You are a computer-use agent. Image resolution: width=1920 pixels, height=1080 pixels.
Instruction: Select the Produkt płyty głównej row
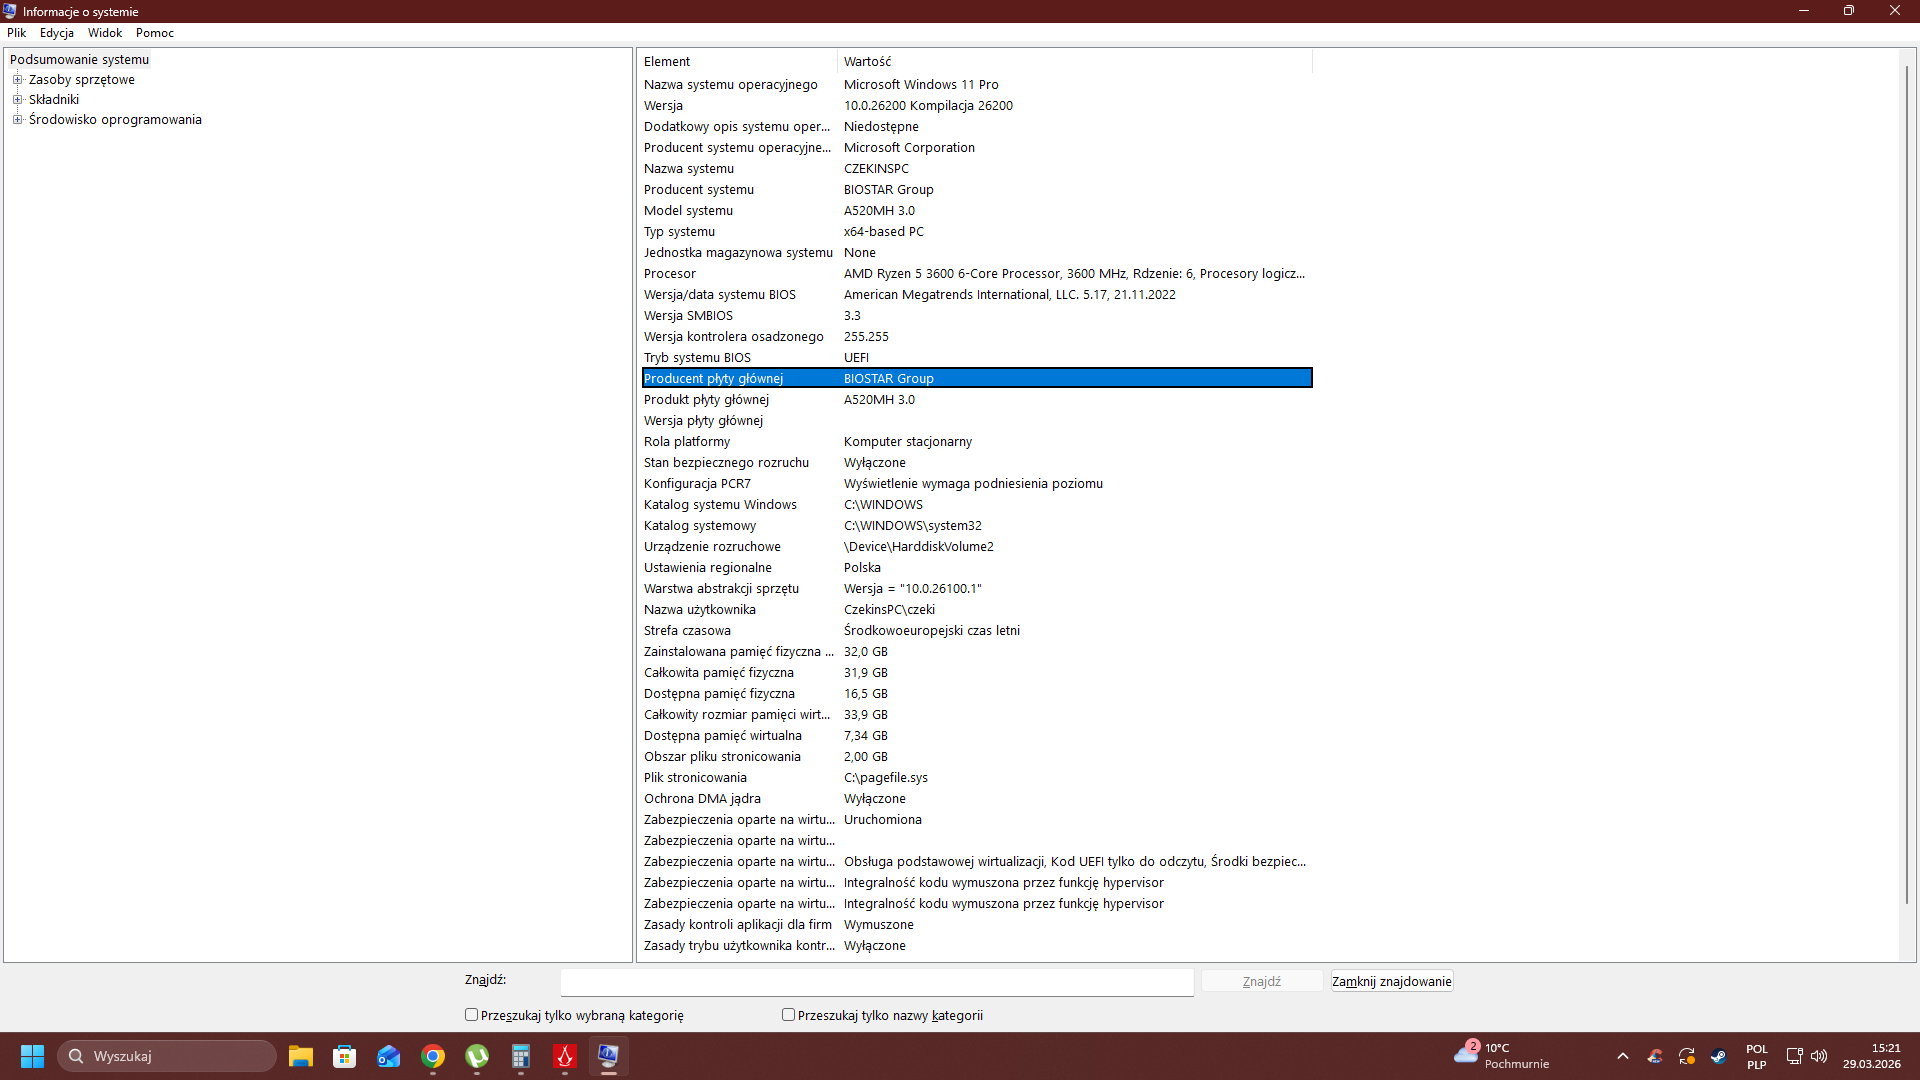tap(977, 400)
